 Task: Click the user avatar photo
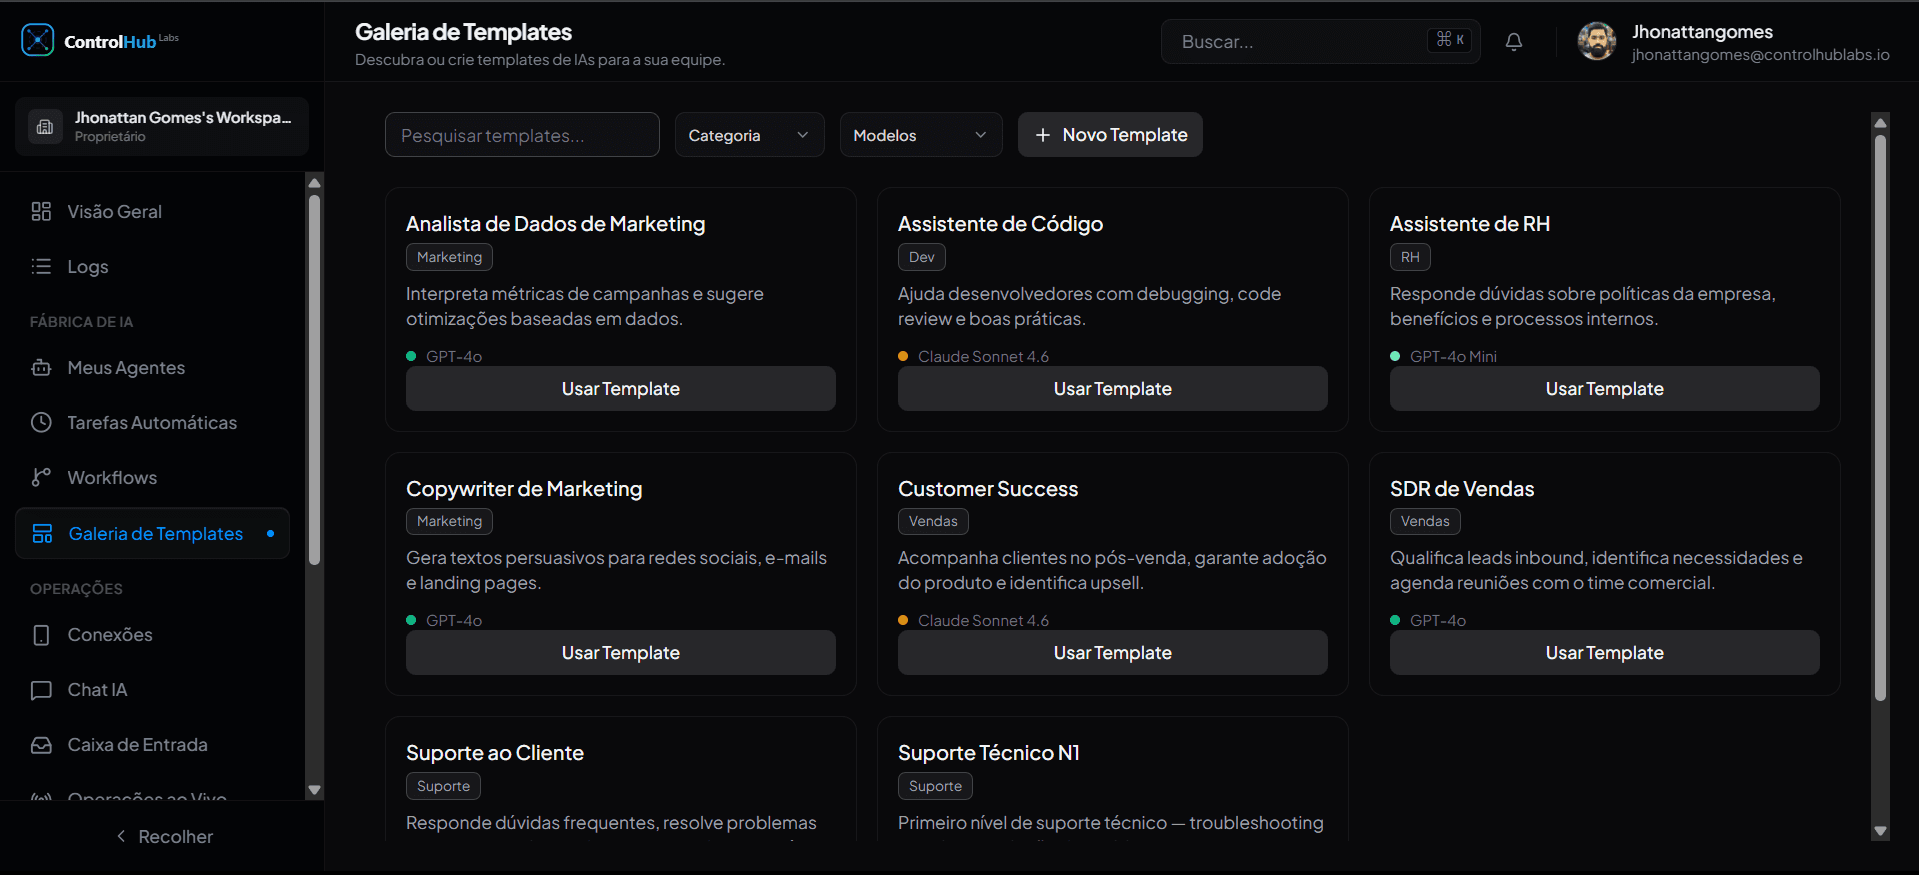pos(1597,41)
